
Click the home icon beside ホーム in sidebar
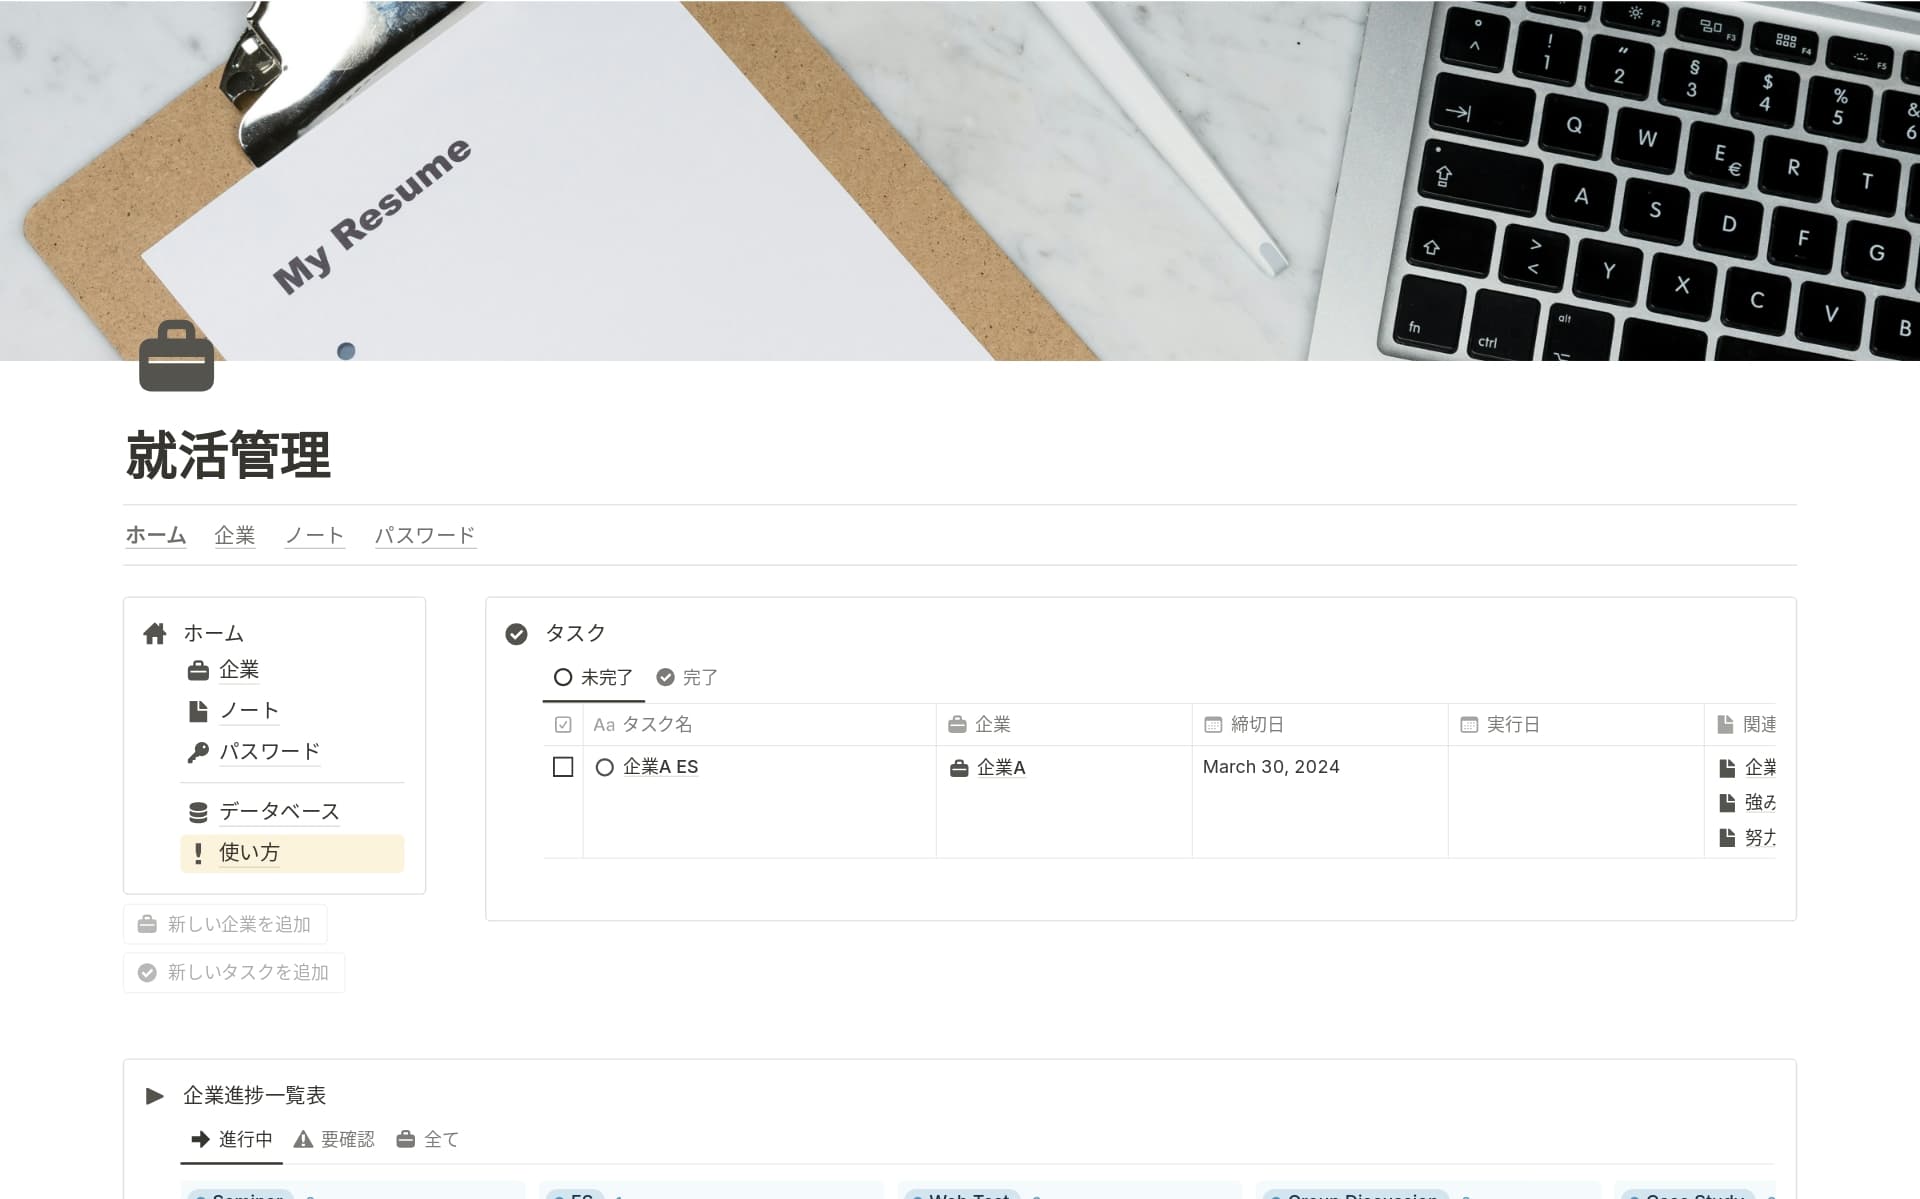[x=155, y=634]
